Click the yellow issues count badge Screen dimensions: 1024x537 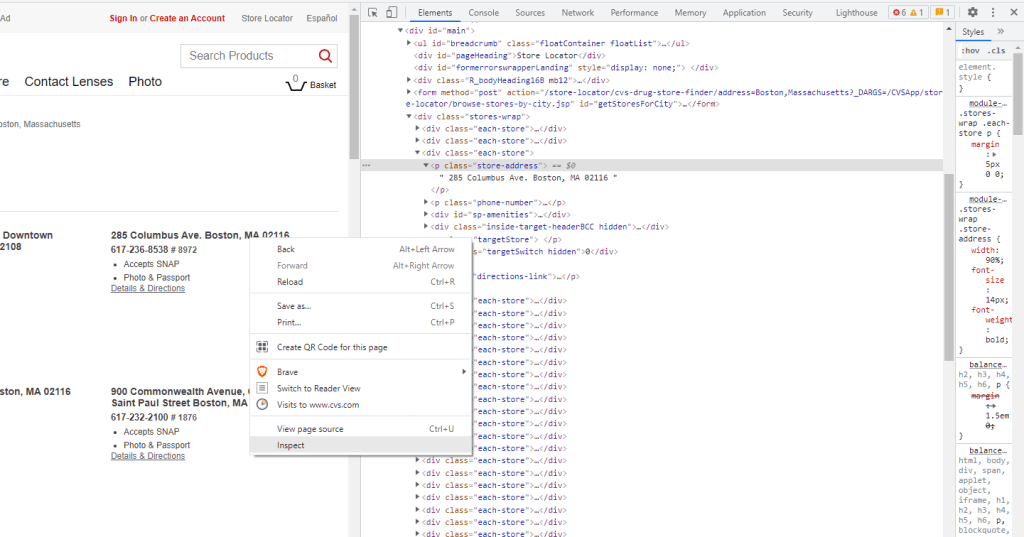pyautogui.click(x=941, y=13)
